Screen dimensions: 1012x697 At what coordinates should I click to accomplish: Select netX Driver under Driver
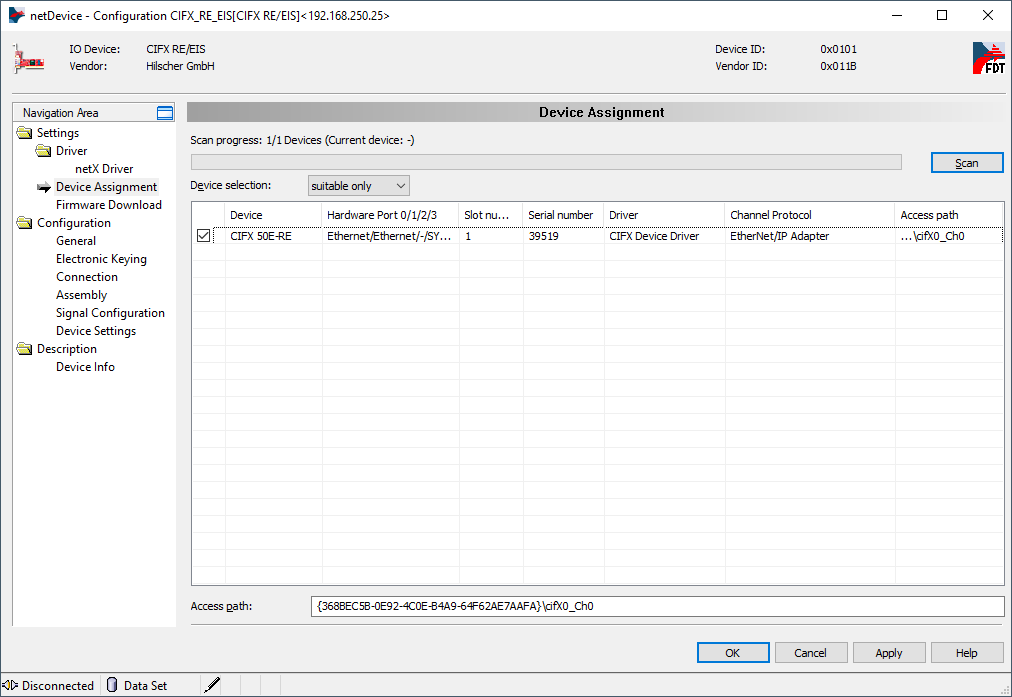[x=104, y=169]
